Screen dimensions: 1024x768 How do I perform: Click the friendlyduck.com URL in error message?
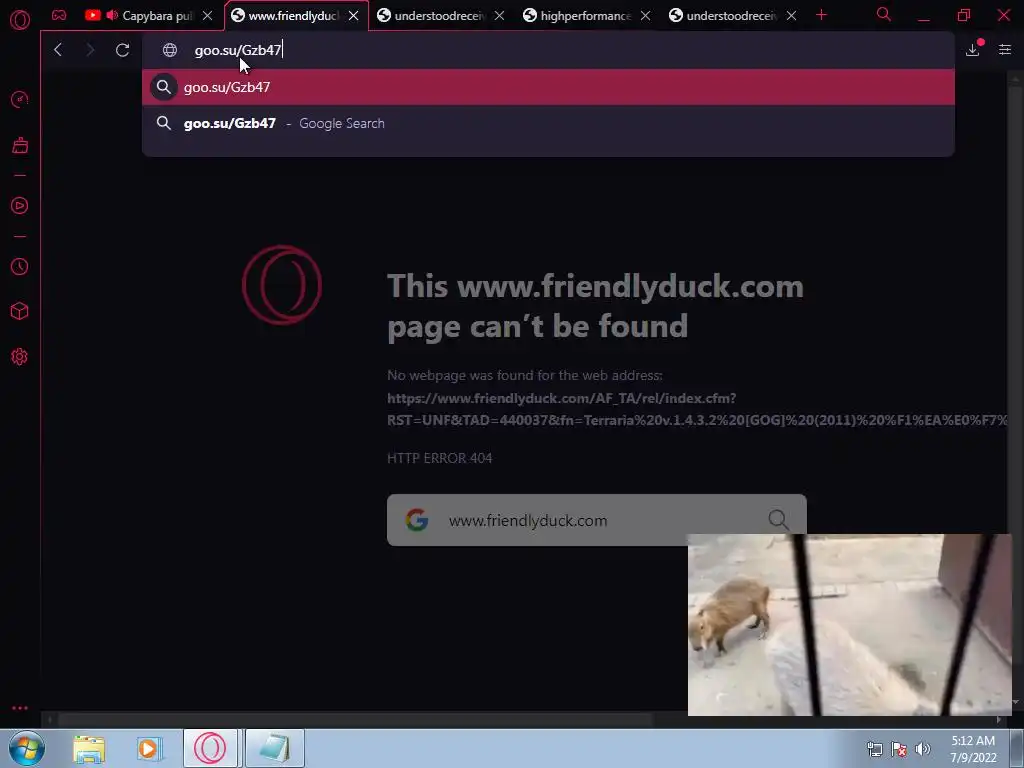click(x=697, y=409)
